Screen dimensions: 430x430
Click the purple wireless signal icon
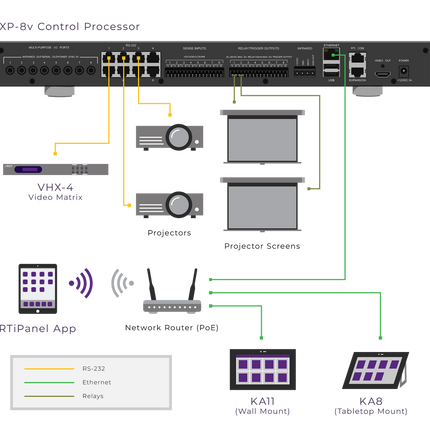click(x=81, y=283)
